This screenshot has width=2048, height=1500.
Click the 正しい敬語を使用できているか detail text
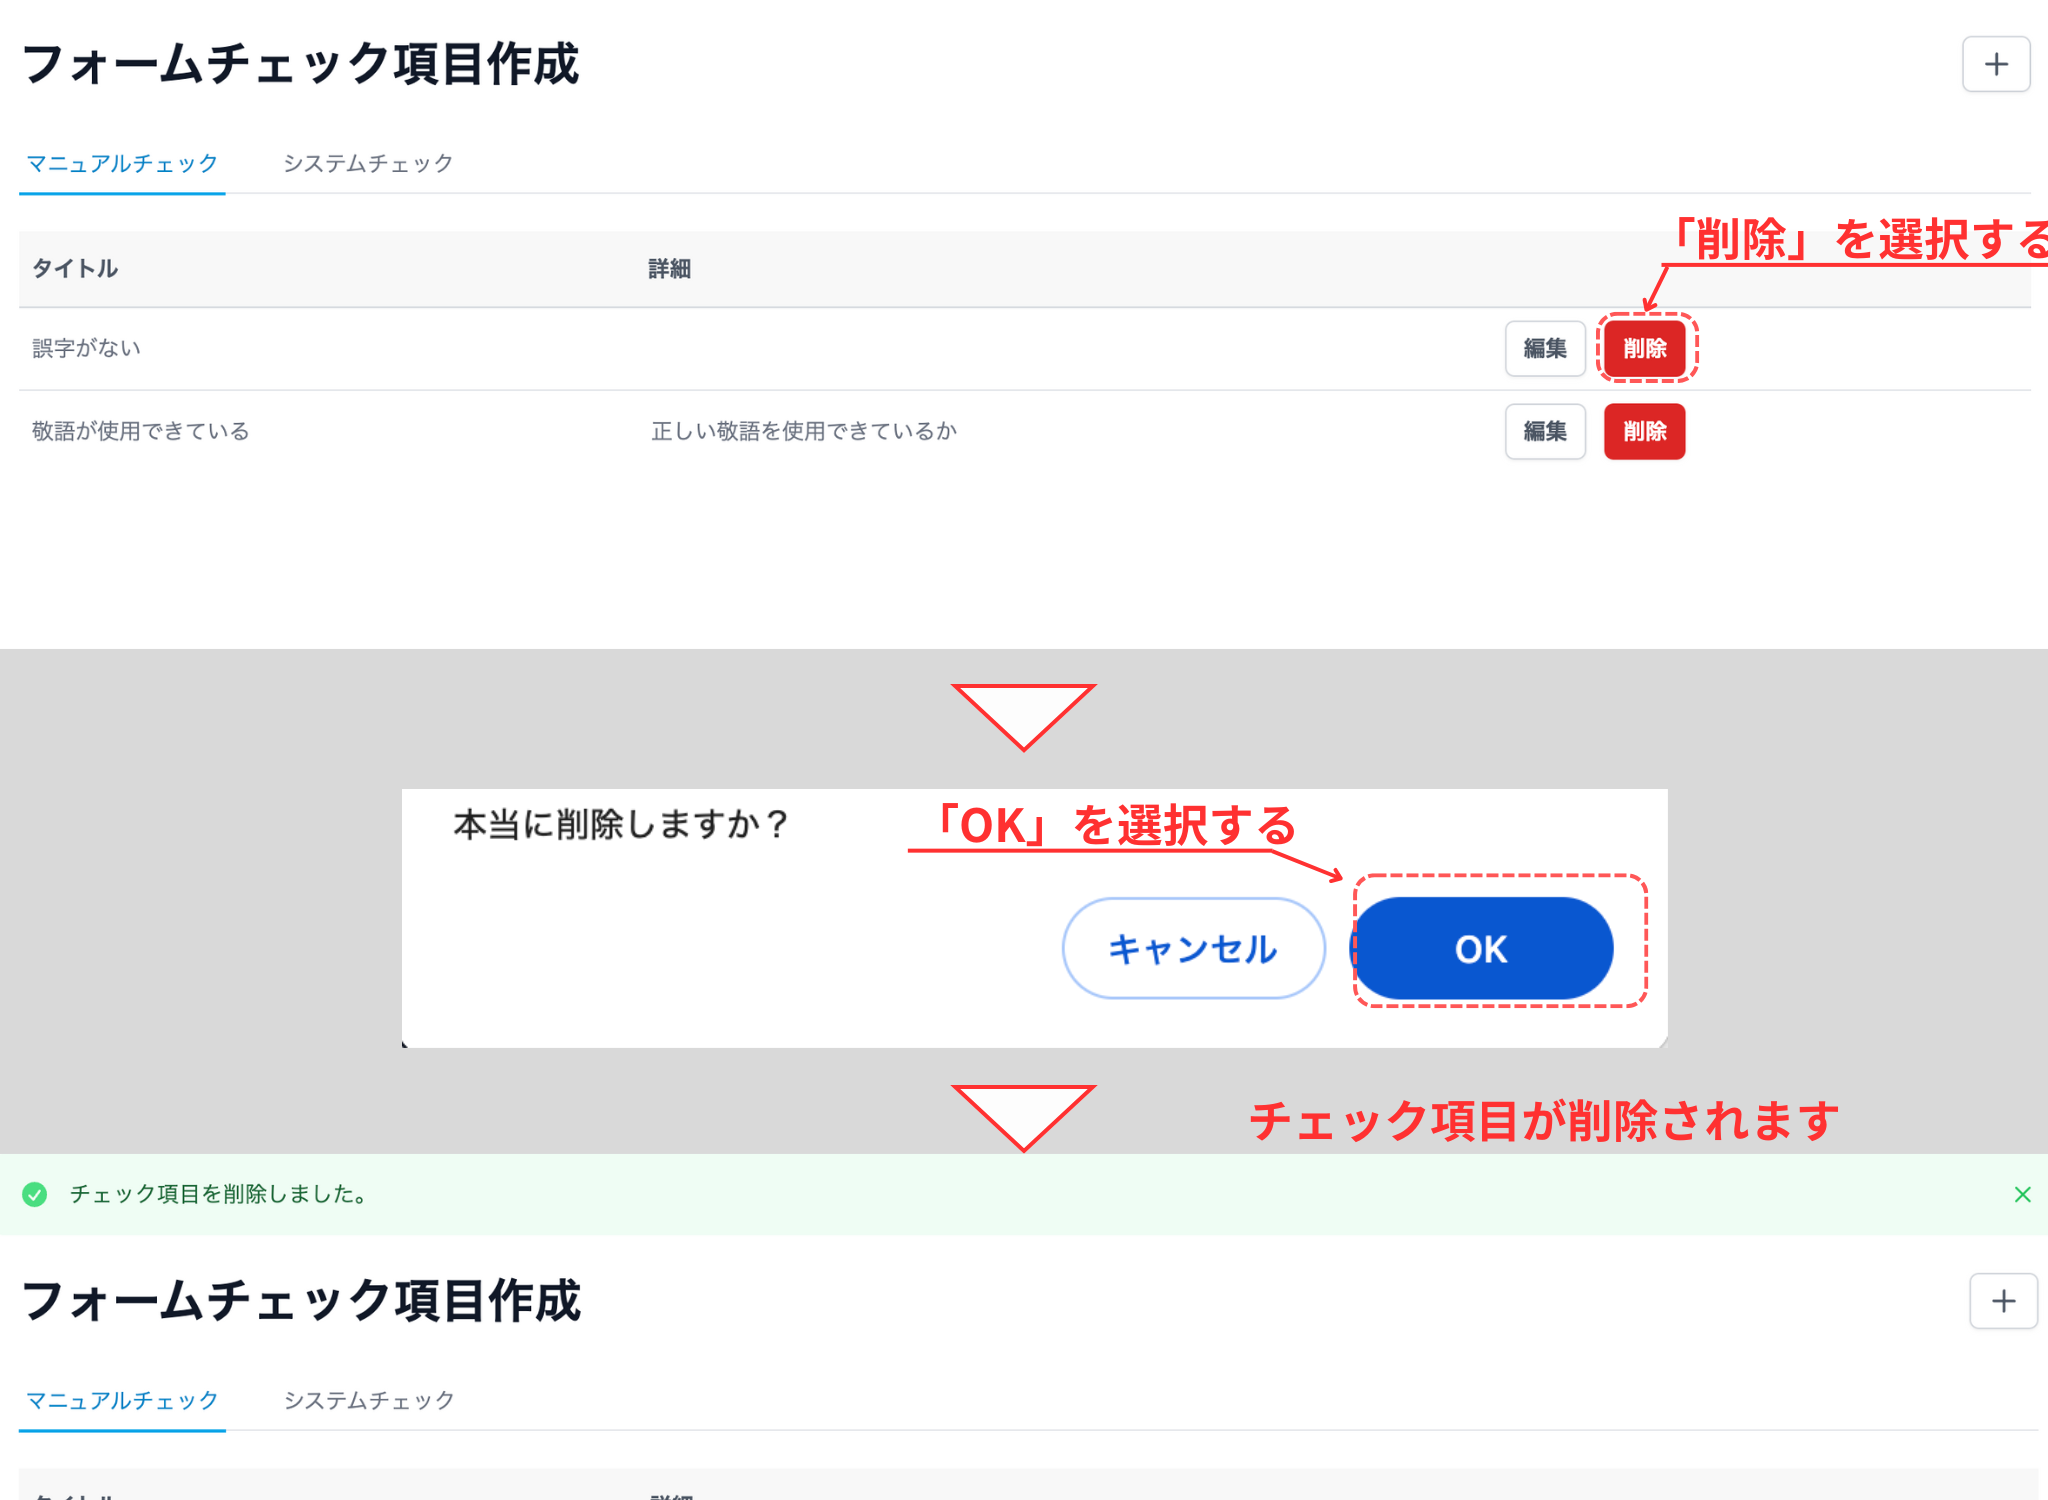coord(802,431)
